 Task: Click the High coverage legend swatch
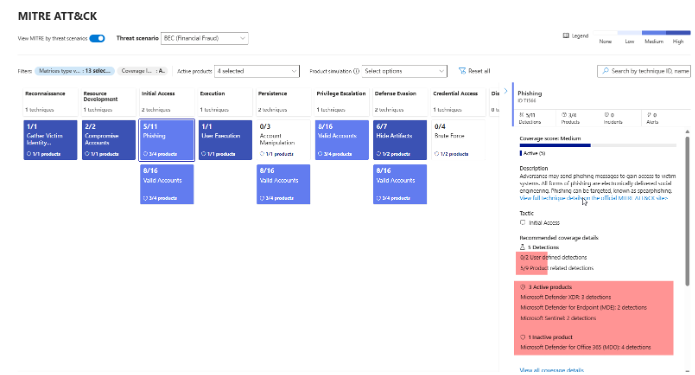(678, 33)
